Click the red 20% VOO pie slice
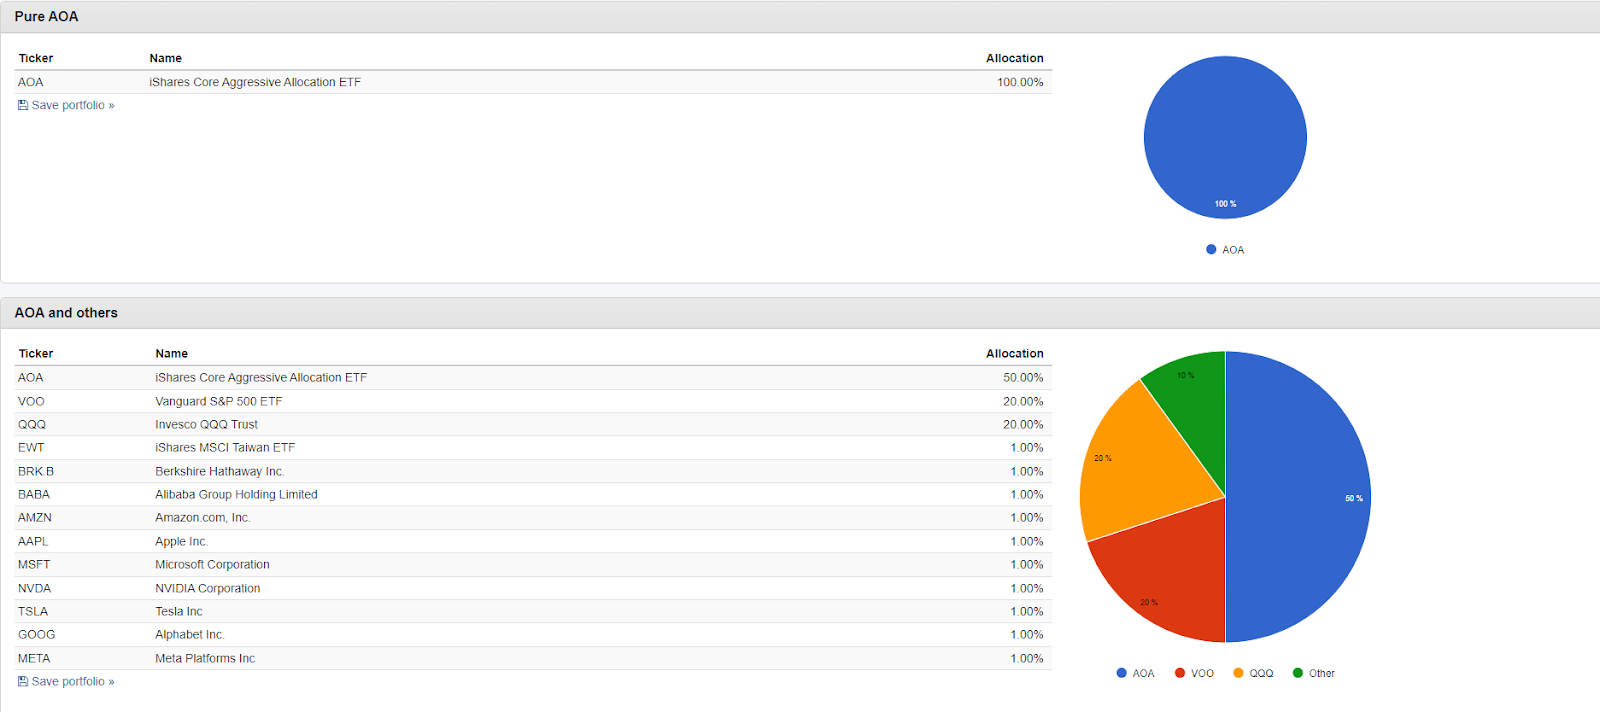Image resolution: width=1600 pixels, height=712 pixels. click(1170, 575)
